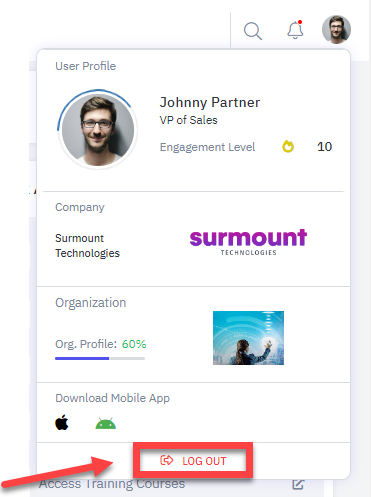Click the Surmount Technologies company name
Image resolution: width=371 pixels, height=497 pixels.
tap(87, 246)
